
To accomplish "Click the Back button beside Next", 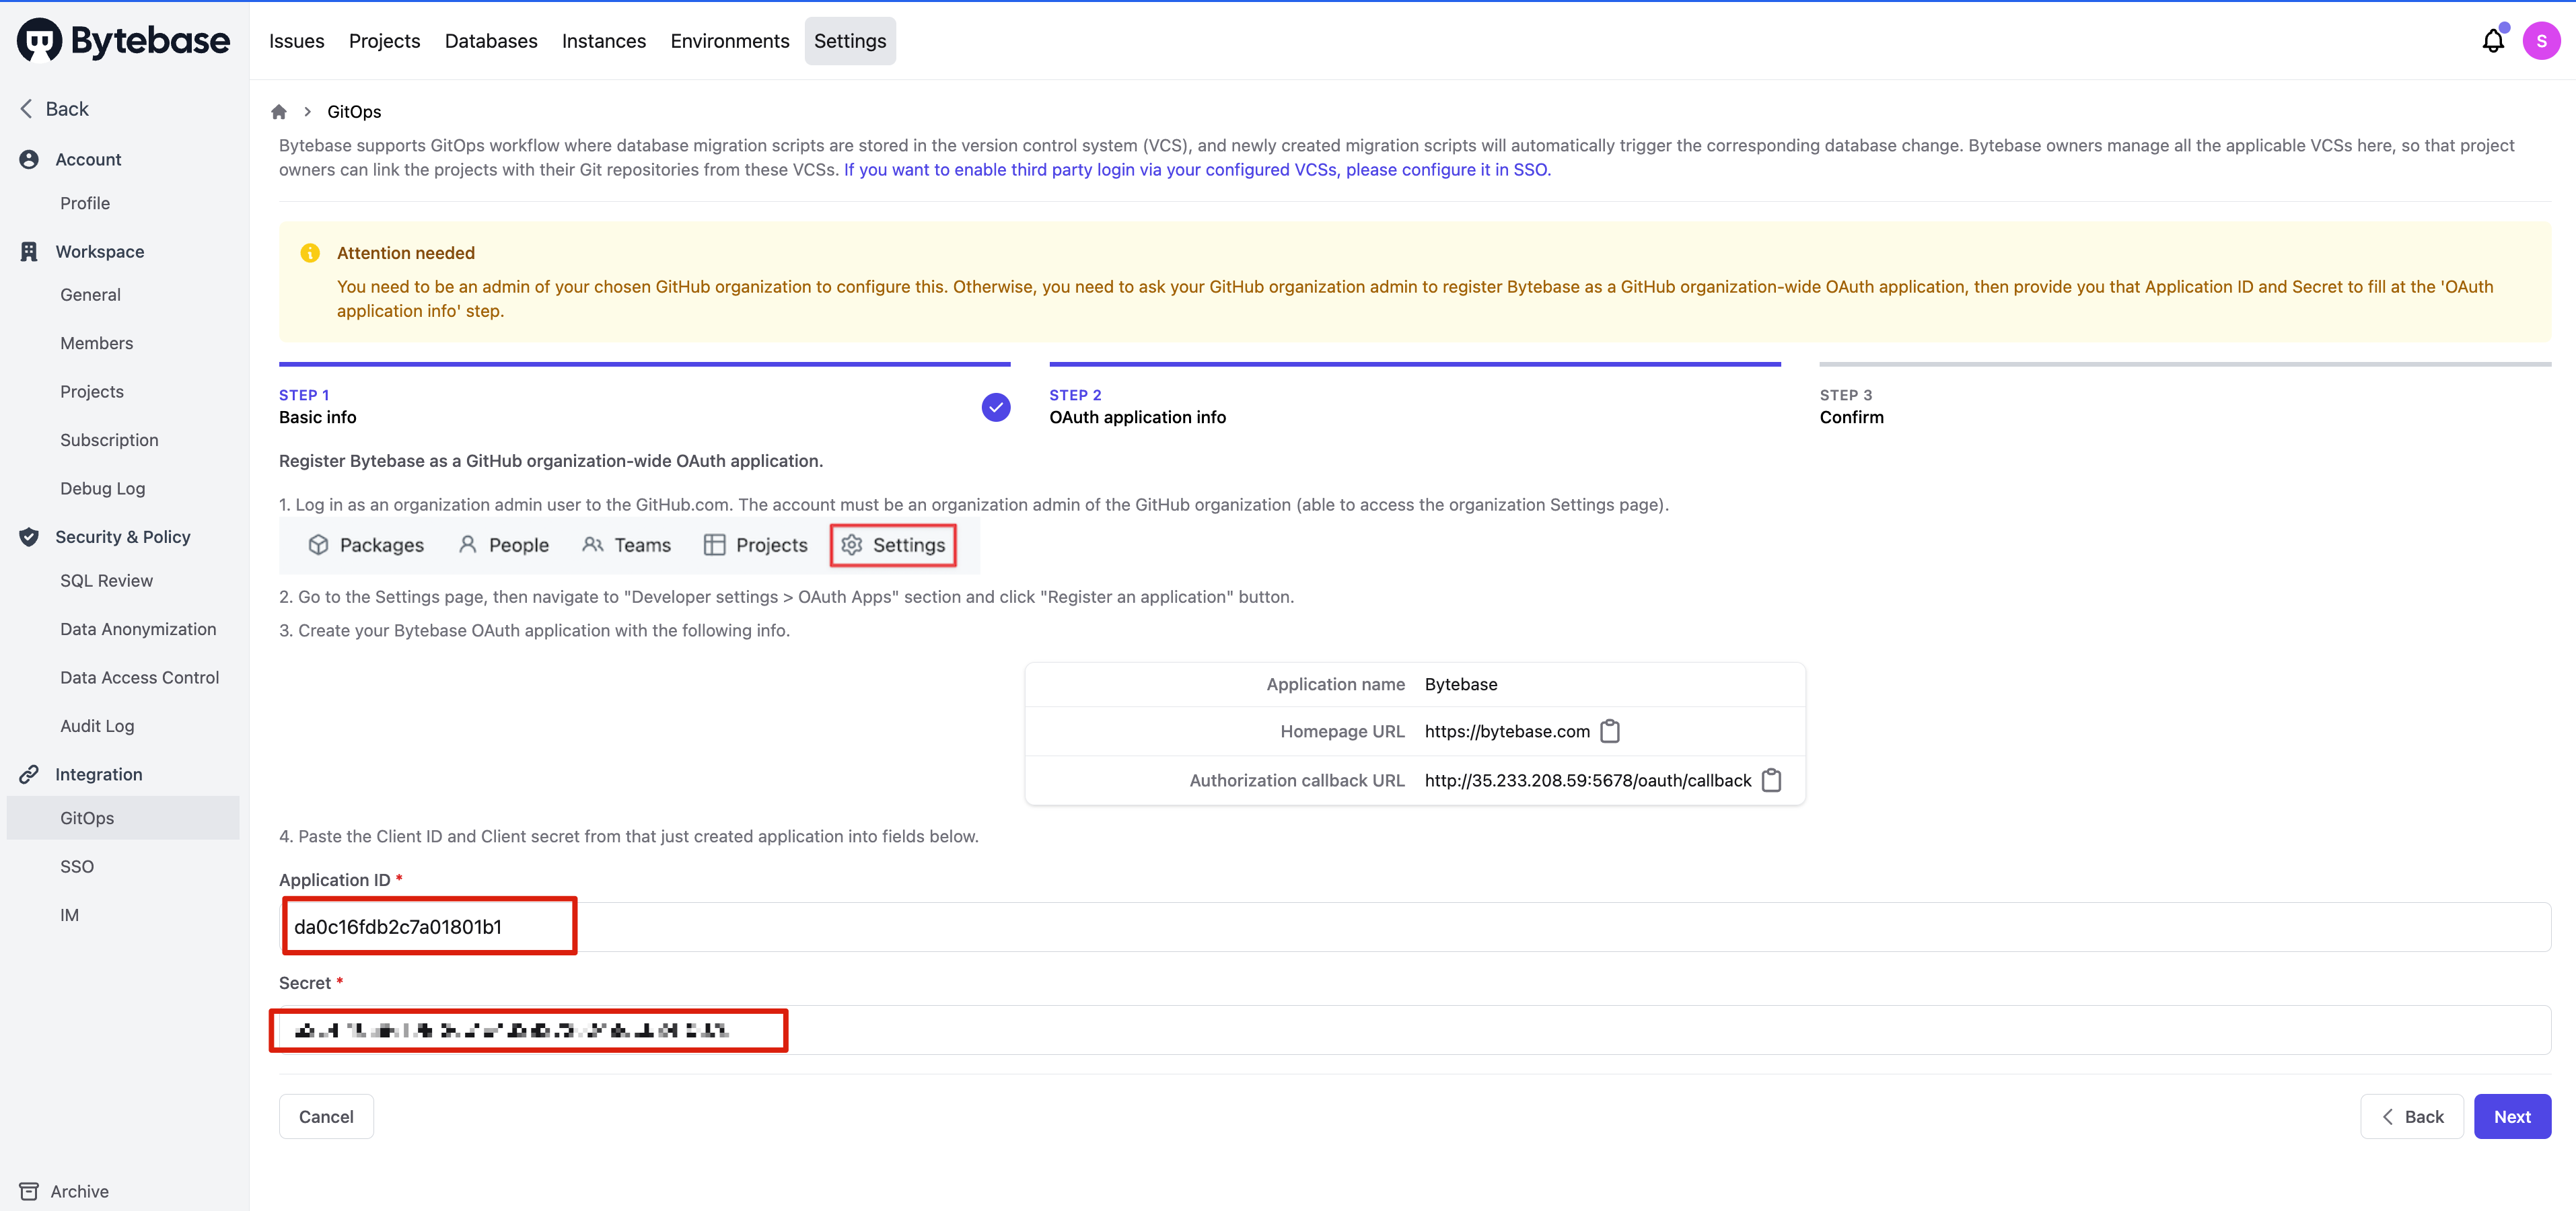I will click(x=2411, y=1116).
